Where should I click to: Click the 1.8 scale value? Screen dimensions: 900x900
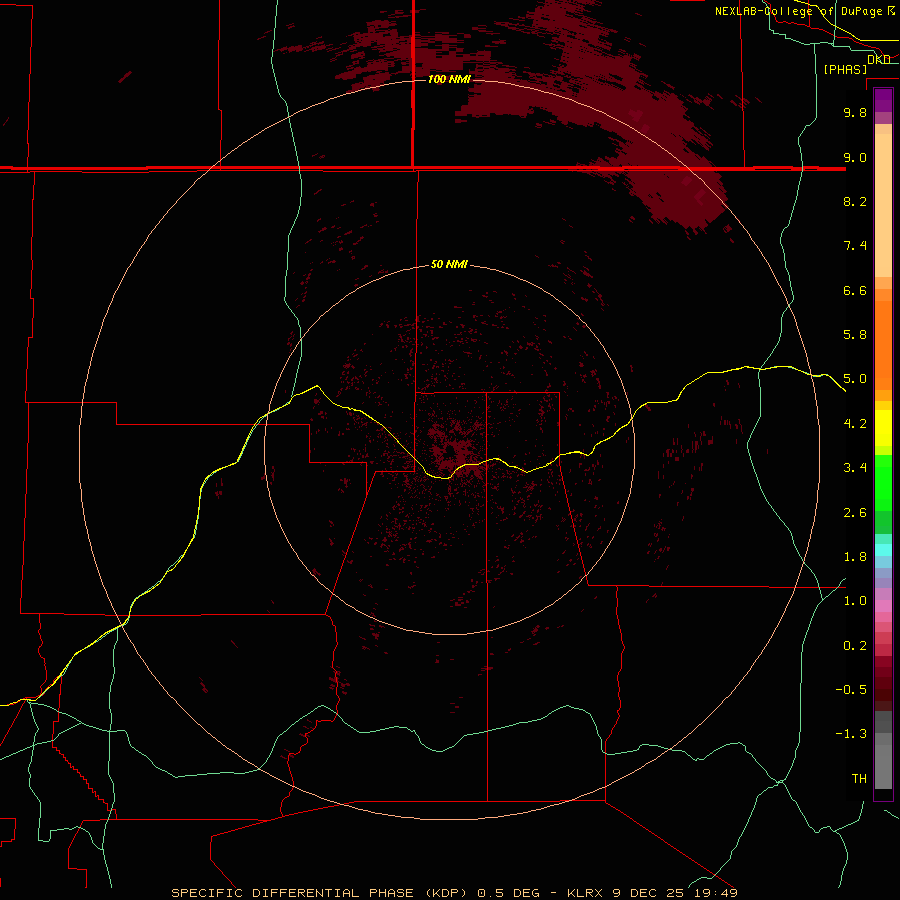(855, 557)
